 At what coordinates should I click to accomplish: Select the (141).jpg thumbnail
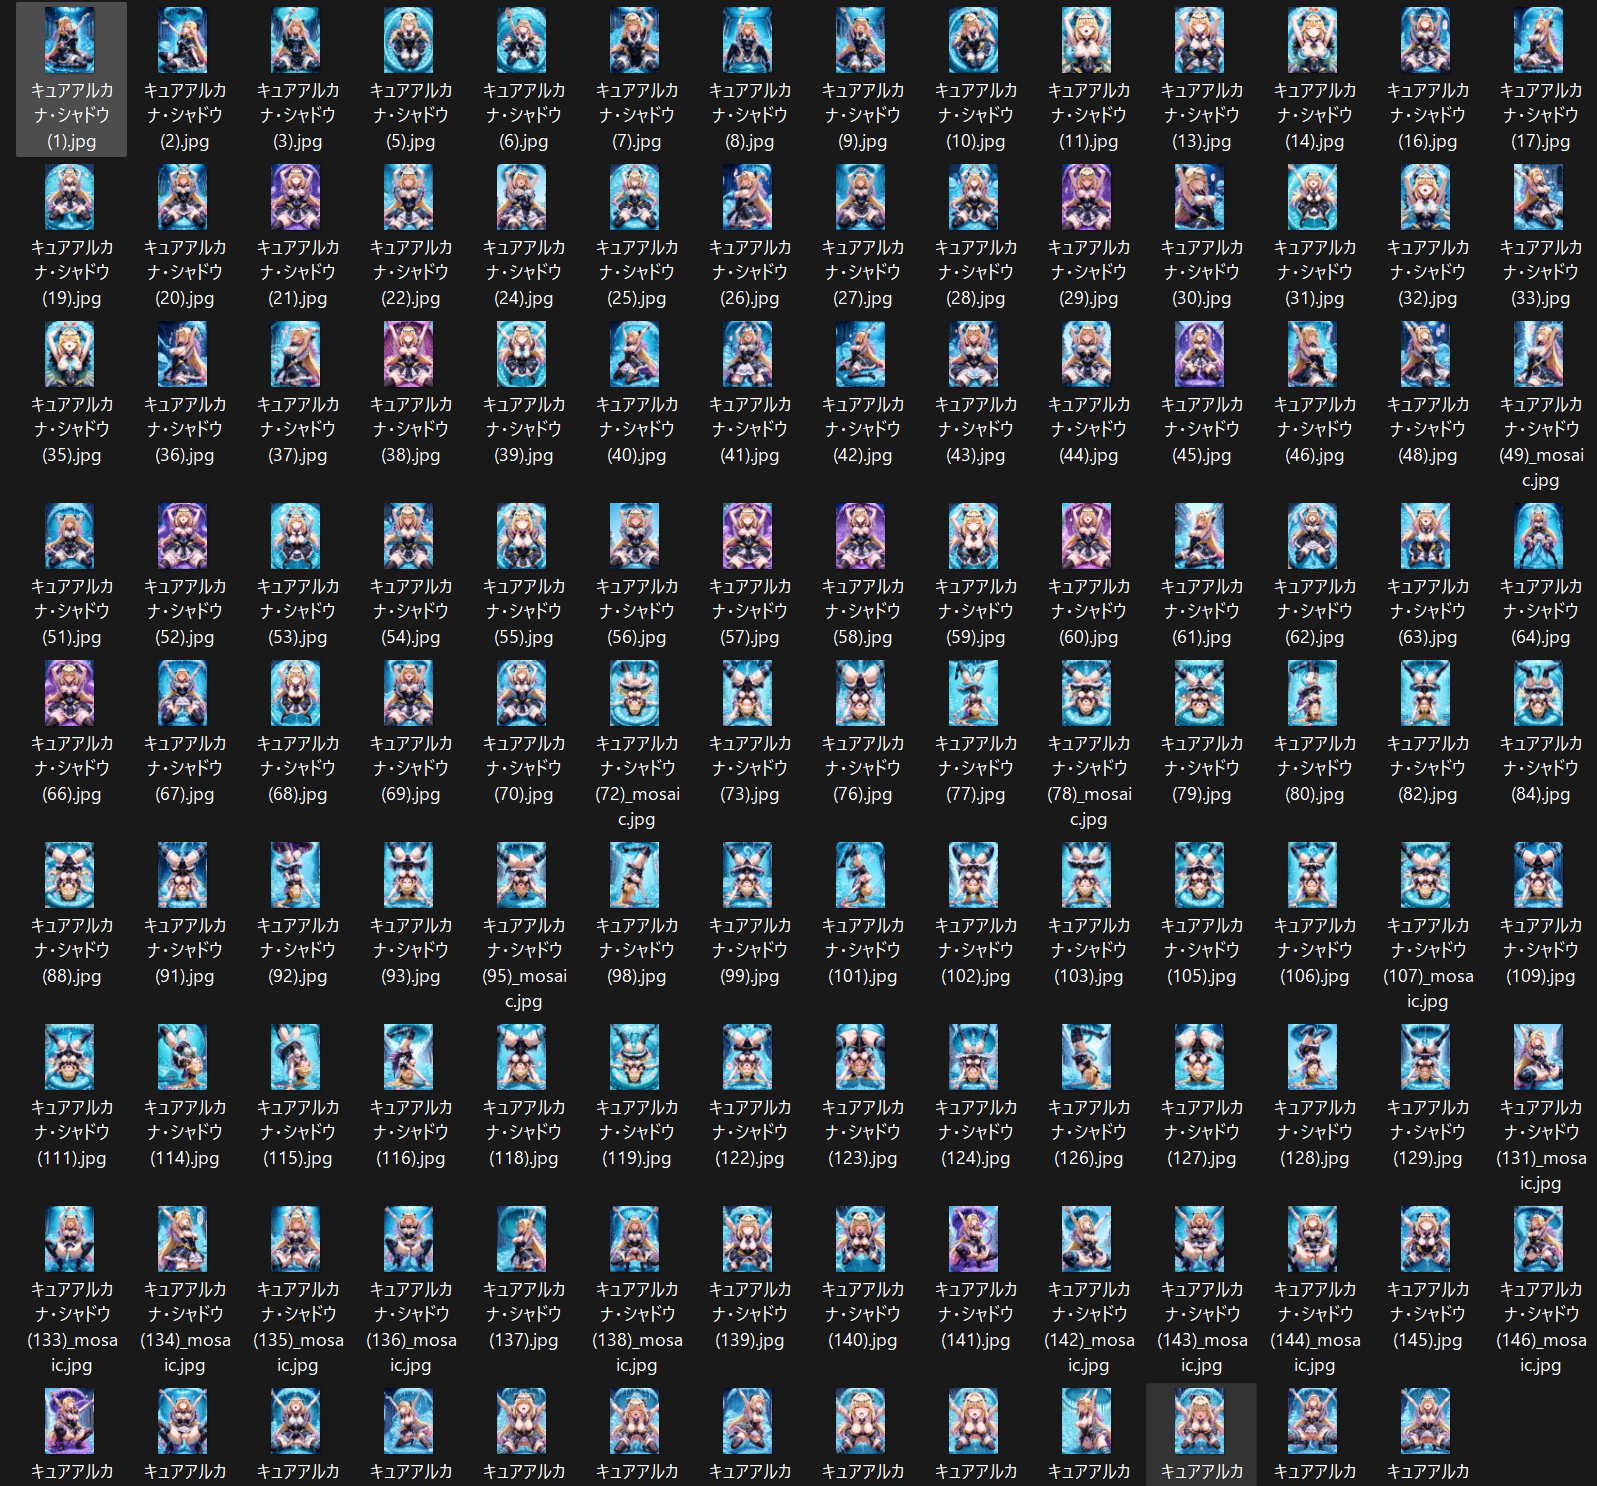click(974, 1239)
